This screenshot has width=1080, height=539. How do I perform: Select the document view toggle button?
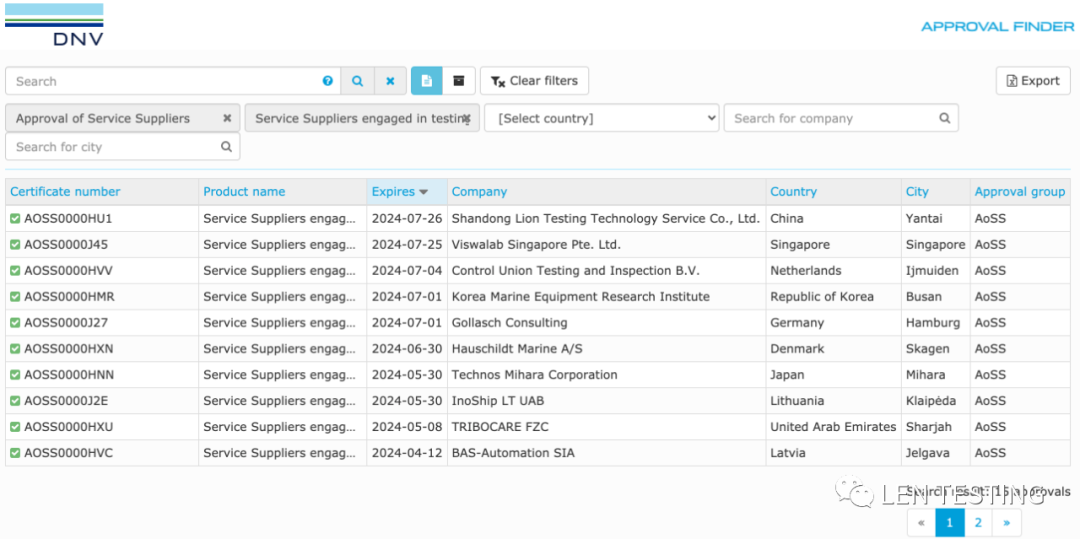click(x=426, y=81)
